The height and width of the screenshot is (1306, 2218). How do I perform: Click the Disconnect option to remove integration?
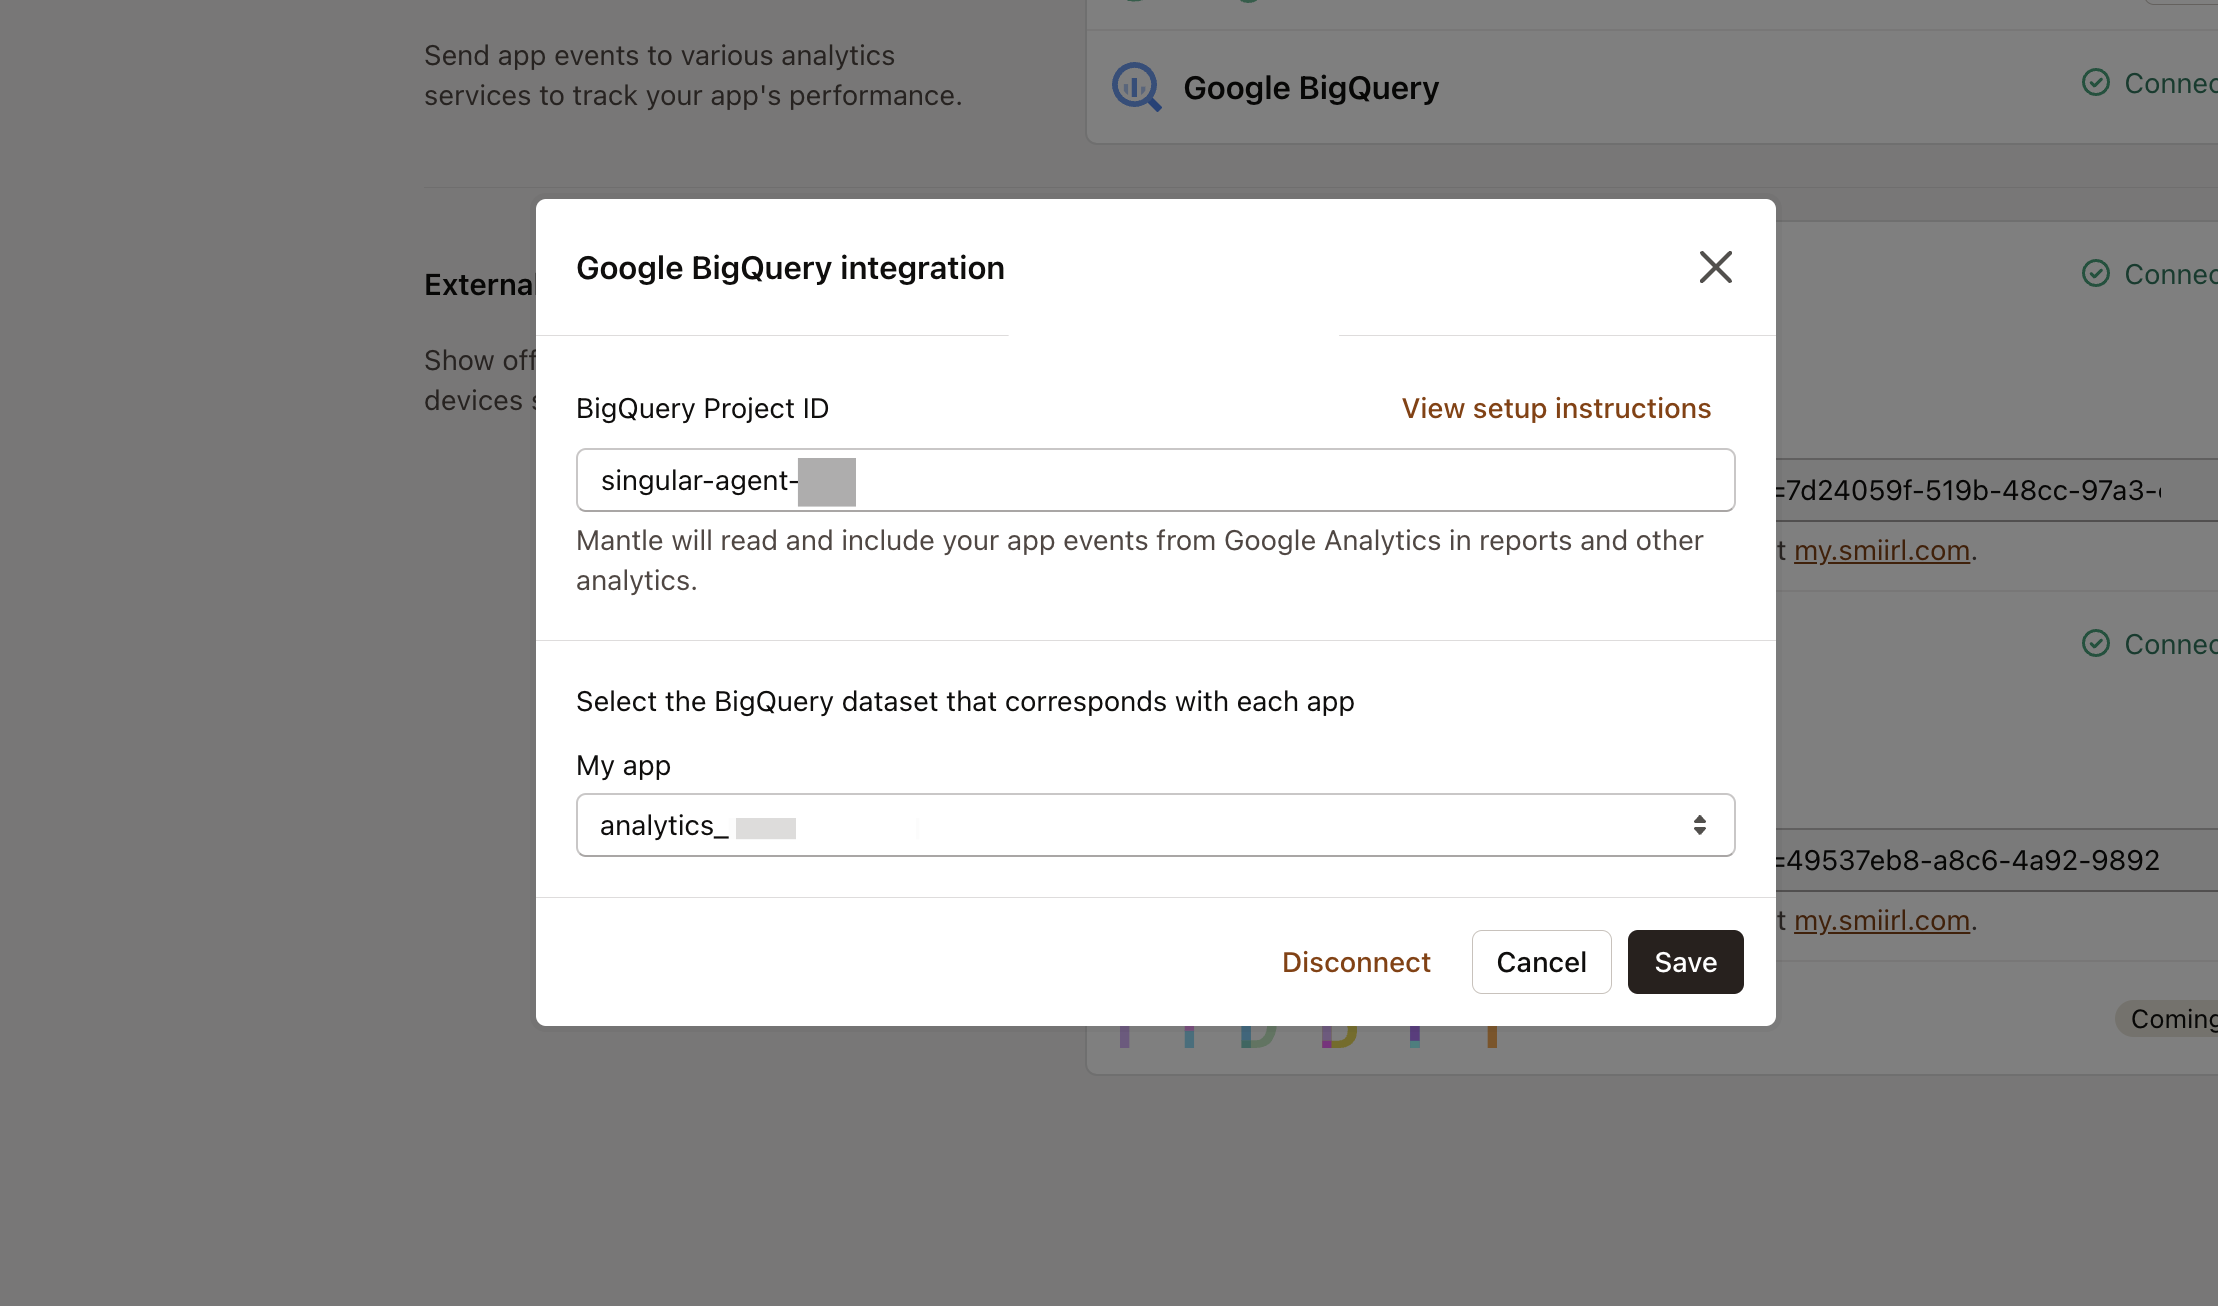tap(1355, 961)
